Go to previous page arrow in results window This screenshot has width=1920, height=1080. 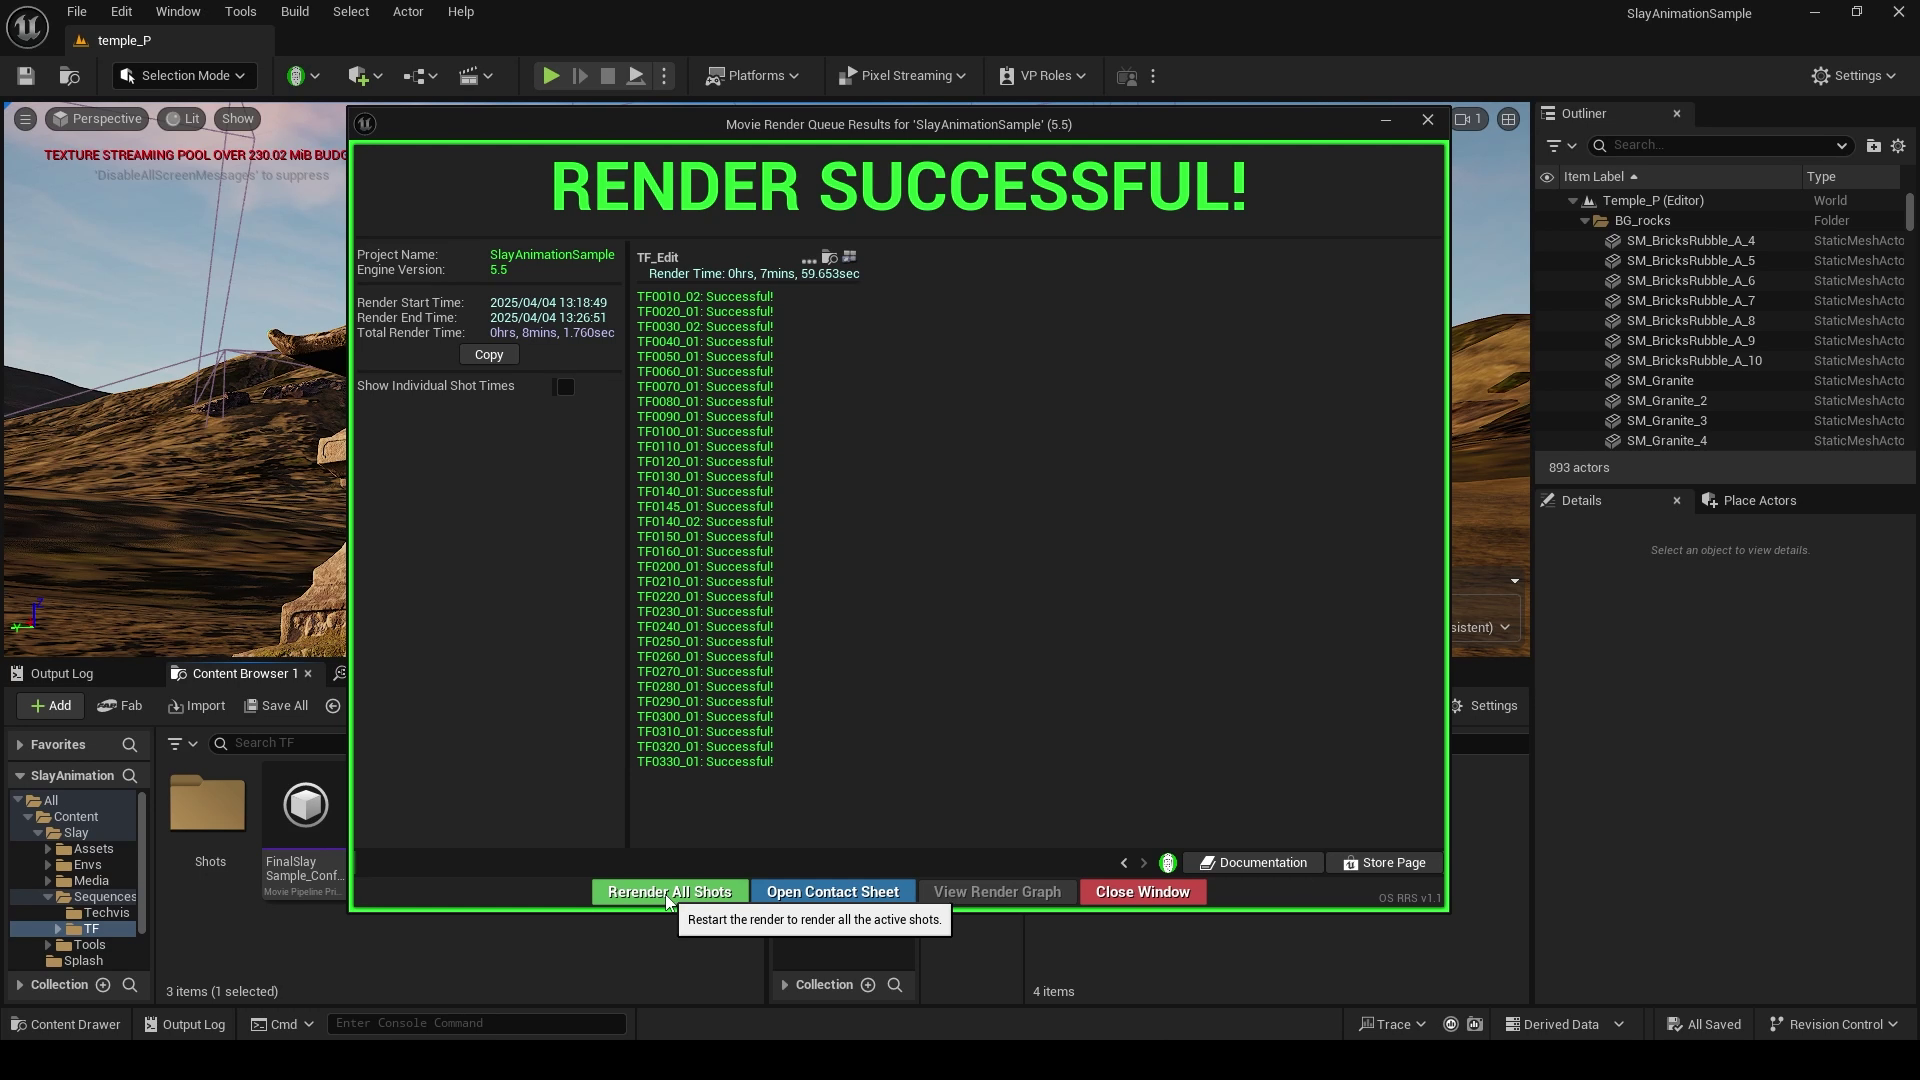1124,863
